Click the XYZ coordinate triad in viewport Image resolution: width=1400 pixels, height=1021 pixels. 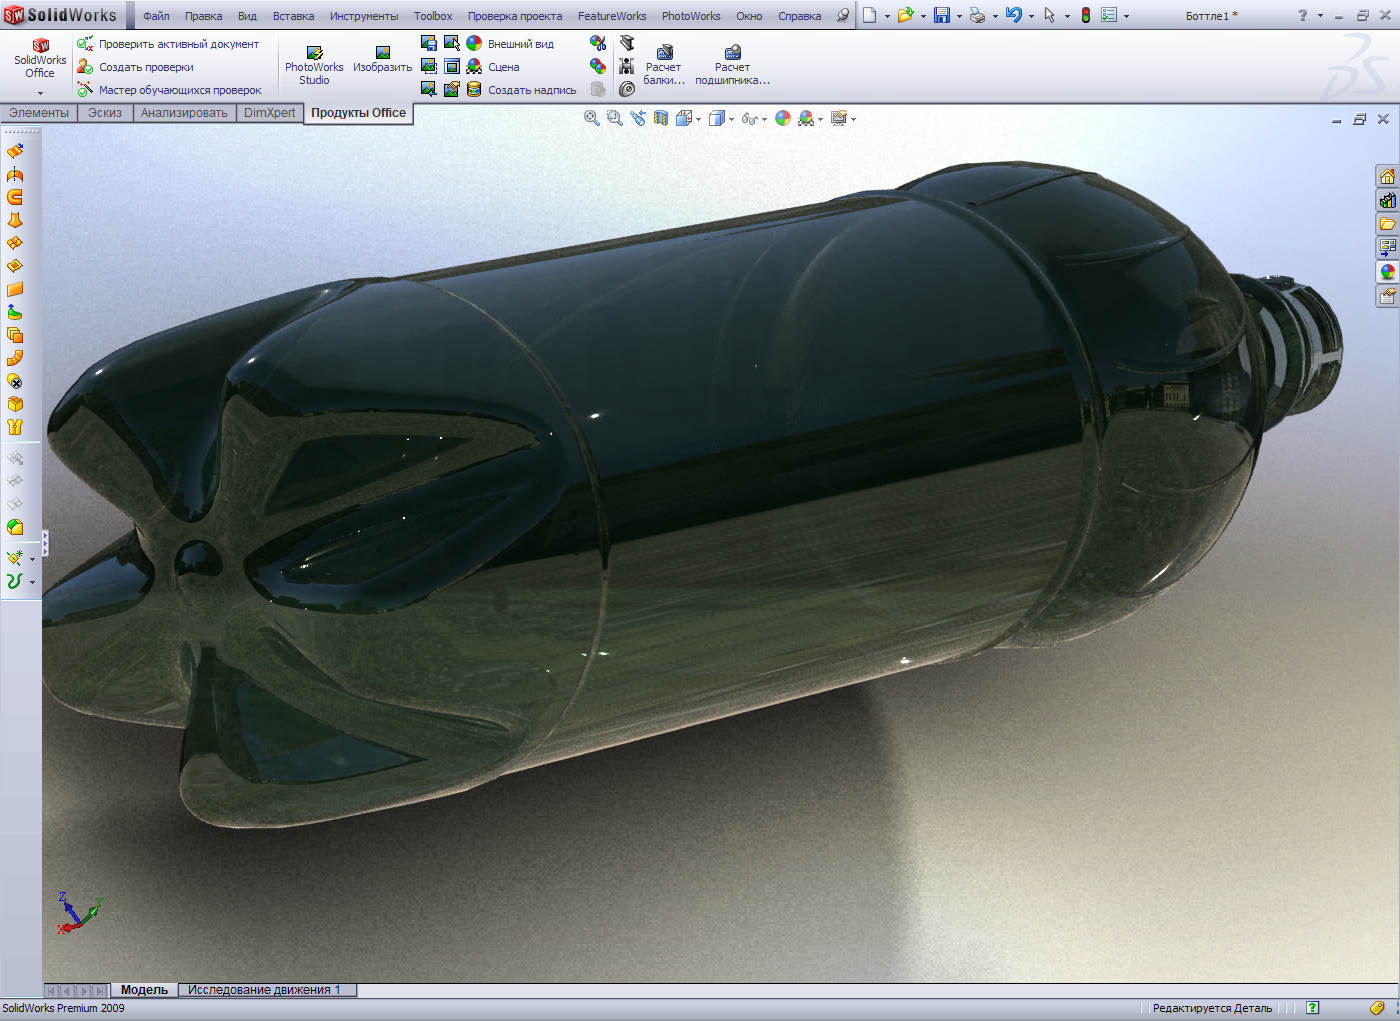click(77, 913)
